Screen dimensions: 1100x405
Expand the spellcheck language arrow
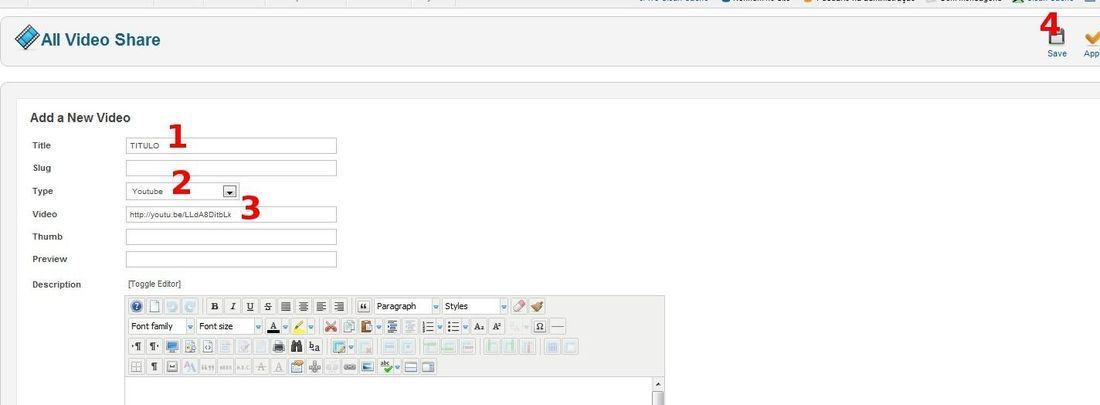[x=397, y=367]
